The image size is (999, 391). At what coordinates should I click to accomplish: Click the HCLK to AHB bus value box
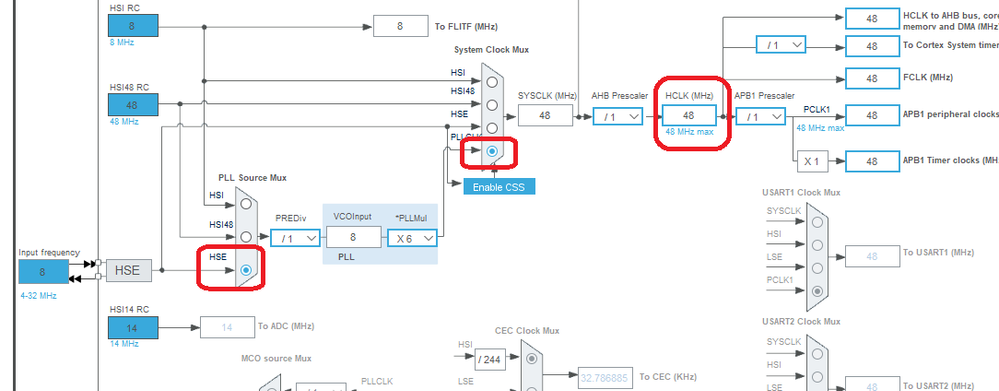click(872, 18)
